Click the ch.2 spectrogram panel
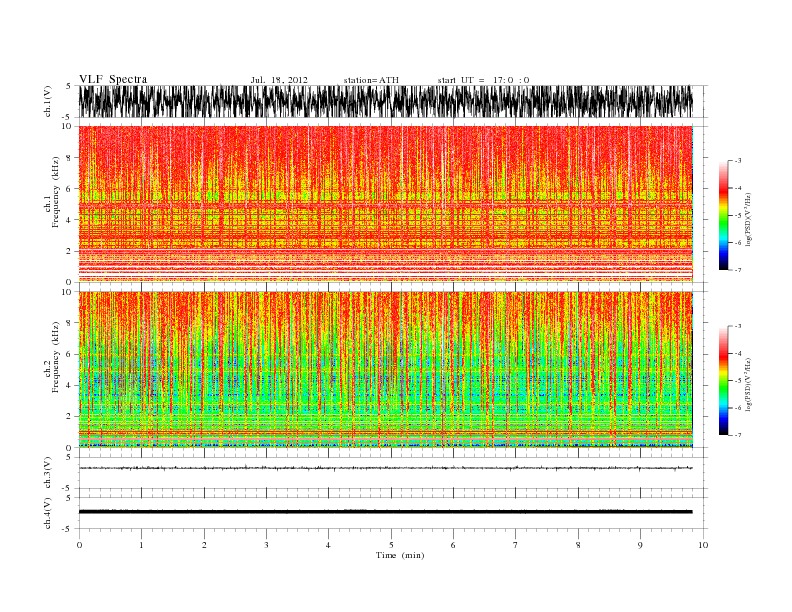Screen dimensions: 792x612 click(x=385, y=370)
